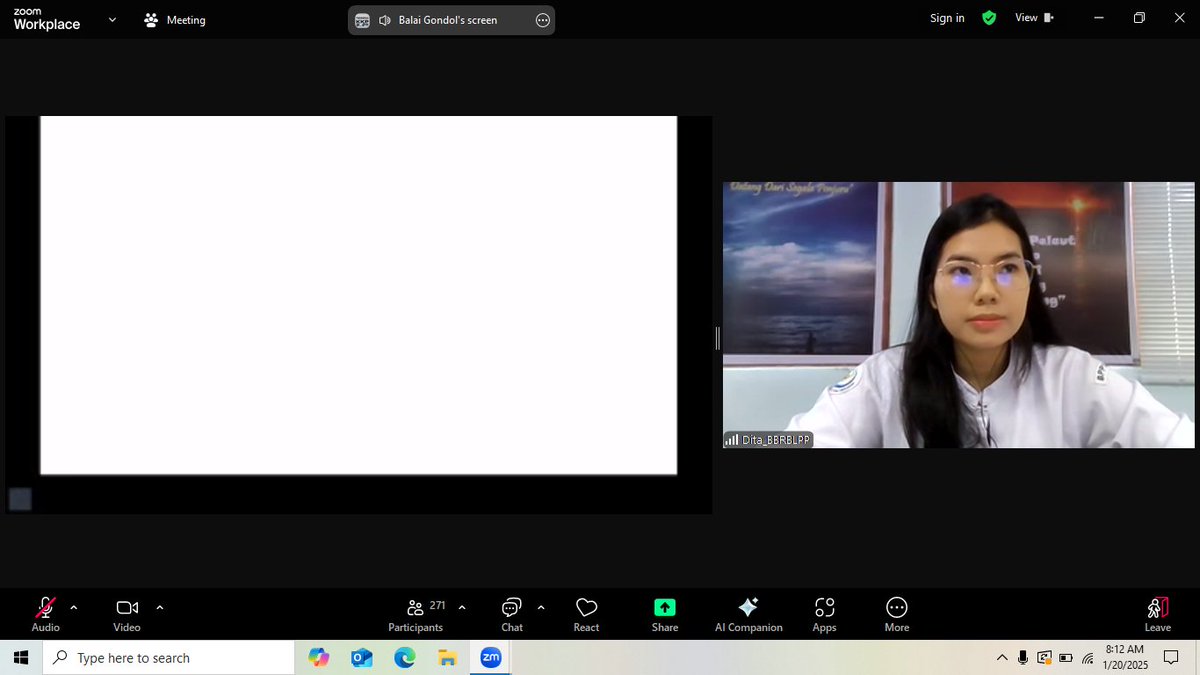This screenshot has height=675, width=1200.
Task: Check the battery status tray icon
Action: 1066,658
